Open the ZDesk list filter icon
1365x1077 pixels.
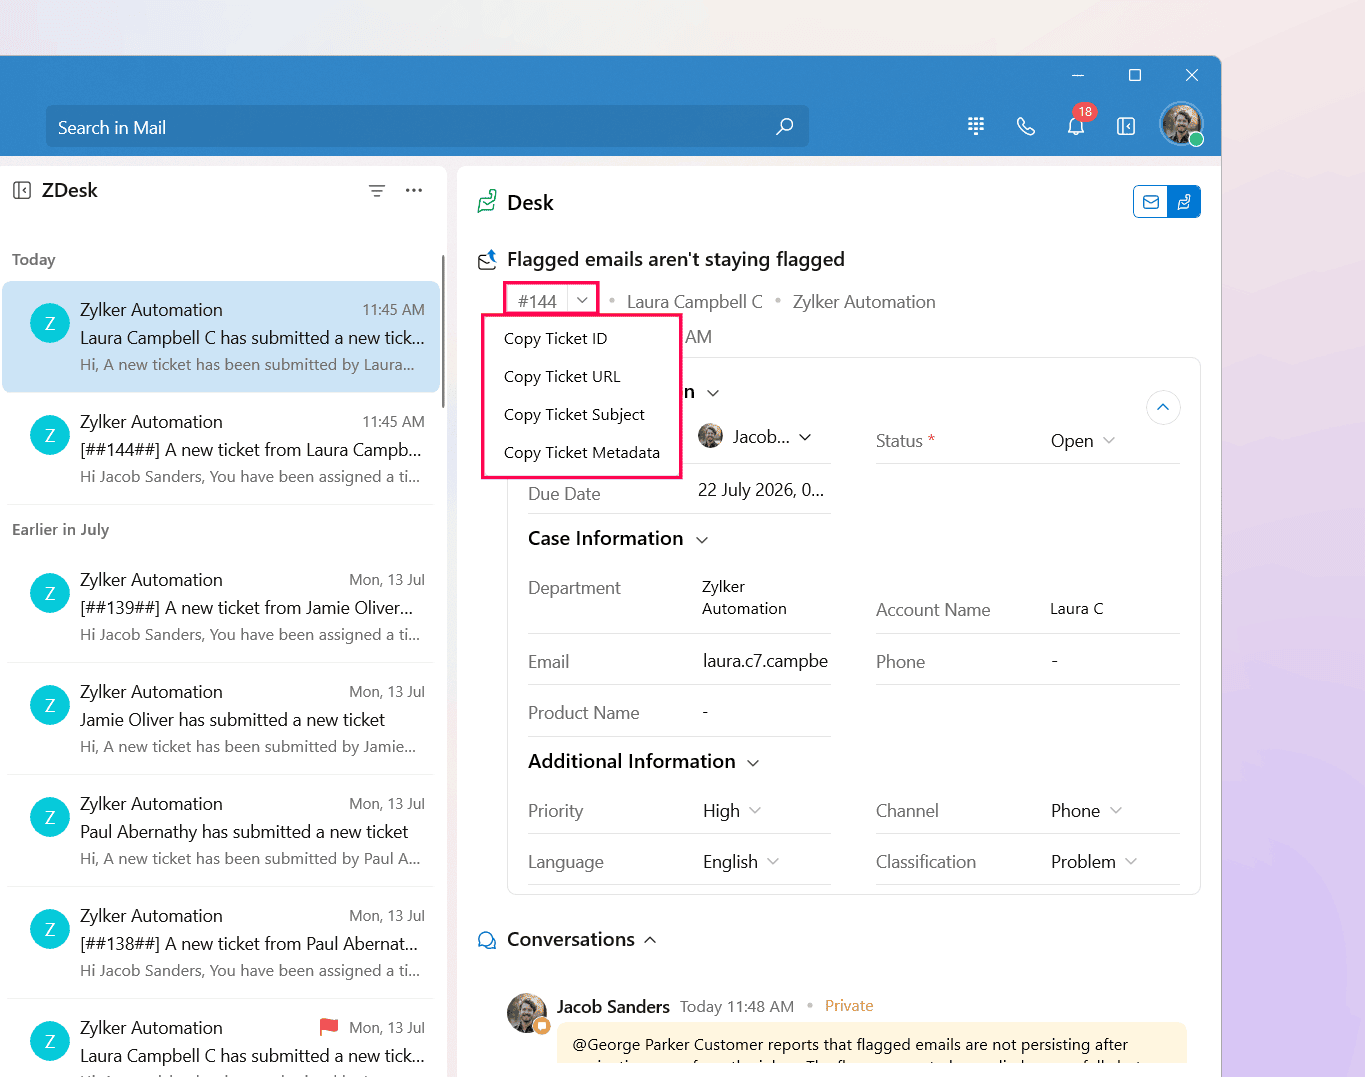click(377, 190)
